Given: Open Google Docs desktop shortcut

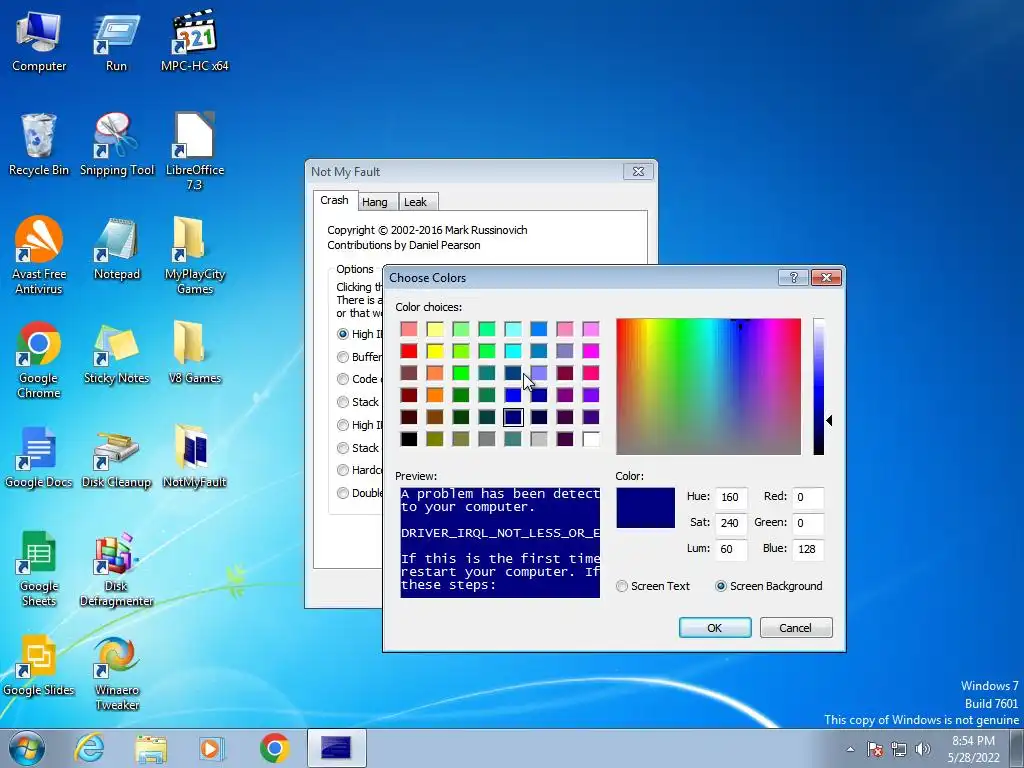Looking at the screenshot, I should 39,457.
